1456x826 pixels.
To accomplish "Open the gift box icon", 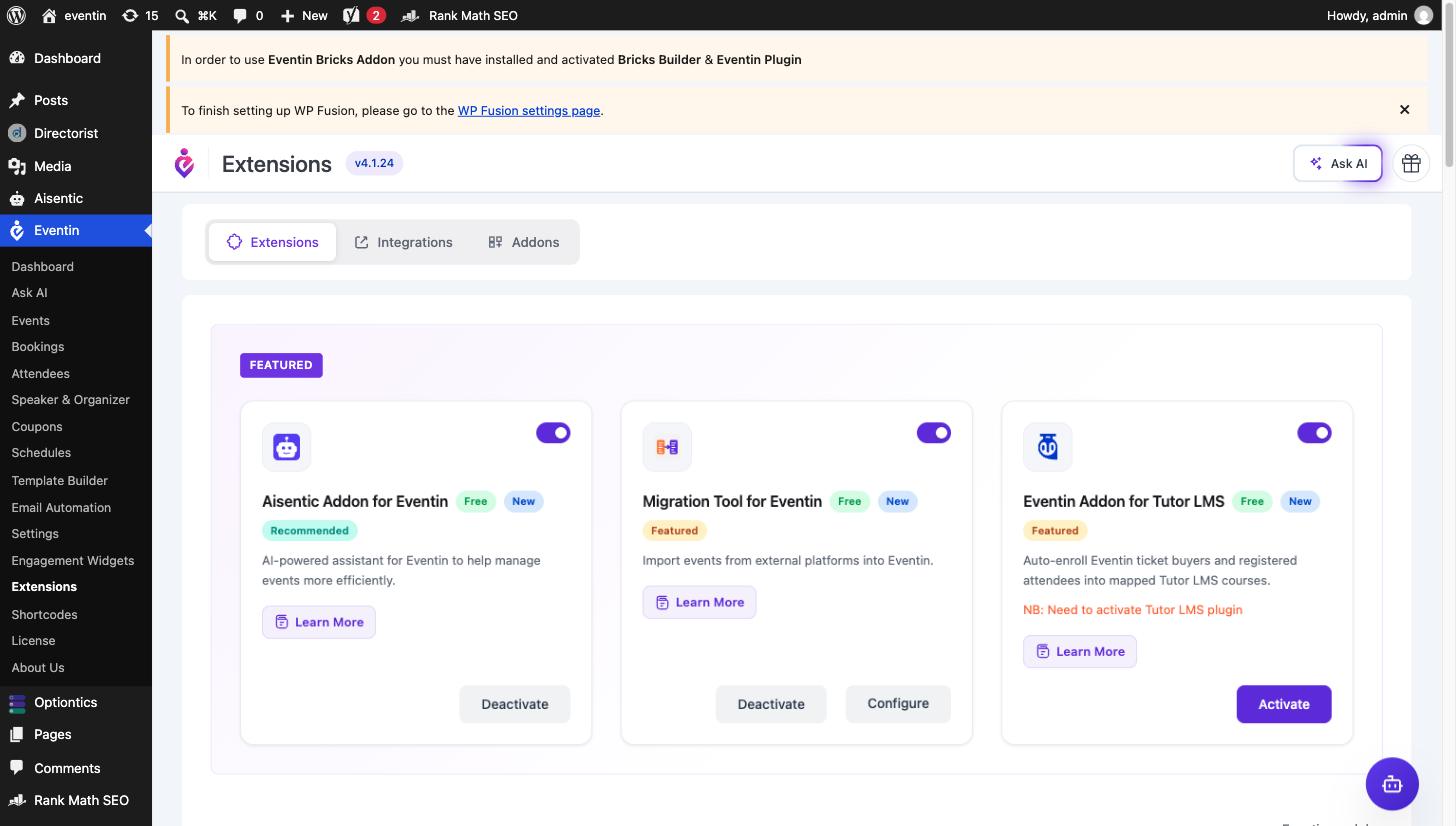I will pyautogui.click(x=1411, y=163).
